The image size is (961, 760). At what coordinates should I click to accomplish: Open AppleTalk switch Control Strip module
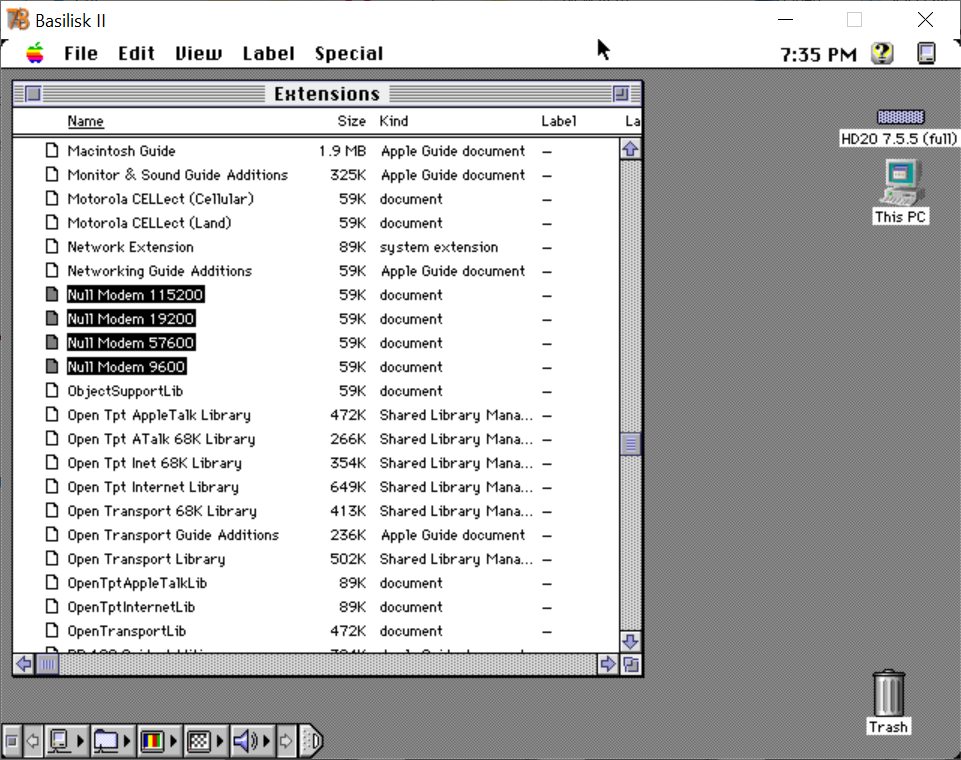tap(67, 741)
